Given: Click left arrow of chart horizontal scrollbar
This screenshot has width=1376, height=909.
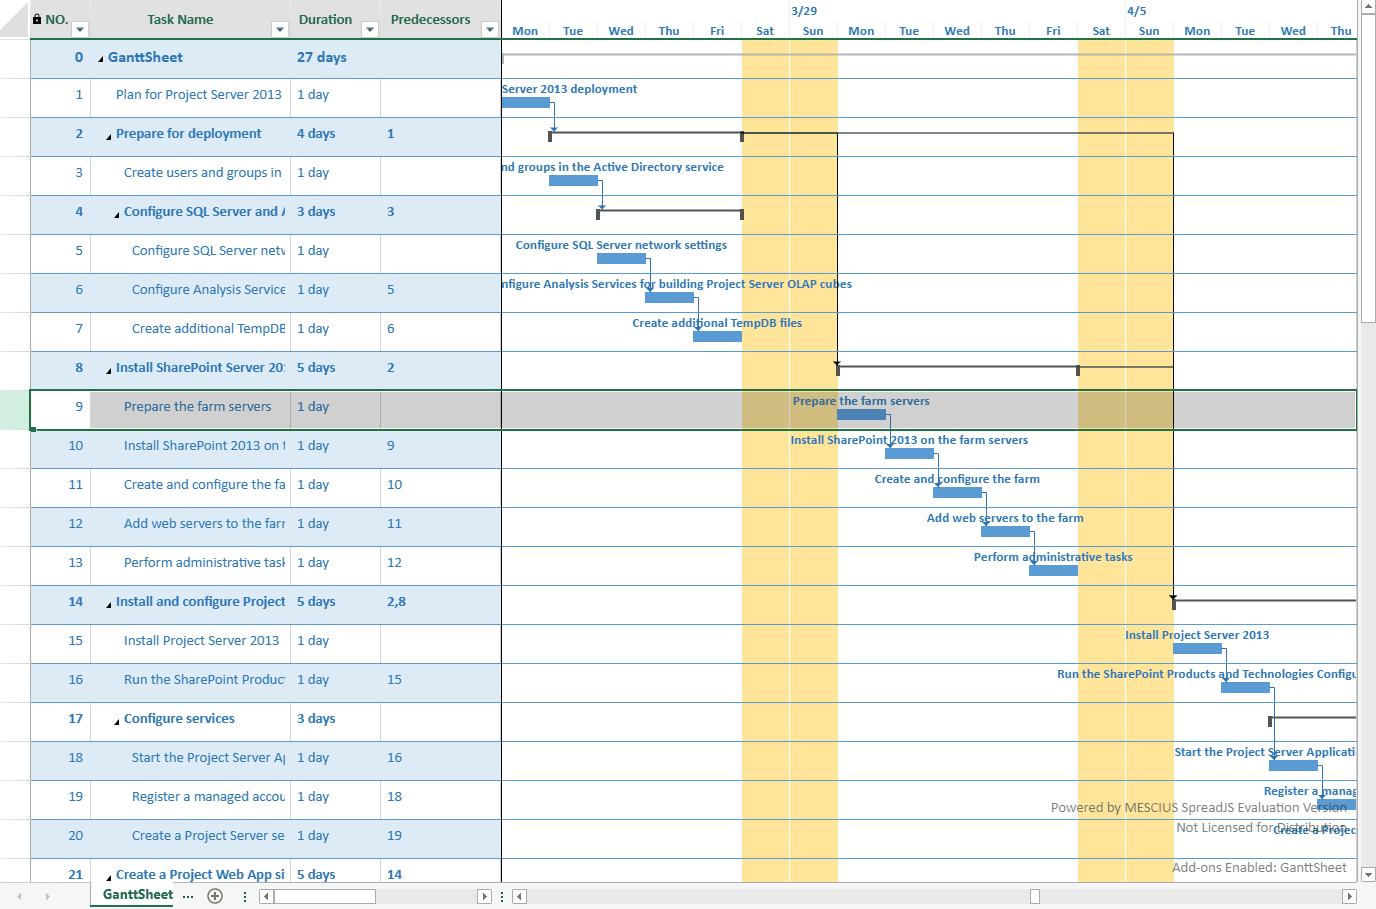Looking at the screenshot, I should [520, 896].
